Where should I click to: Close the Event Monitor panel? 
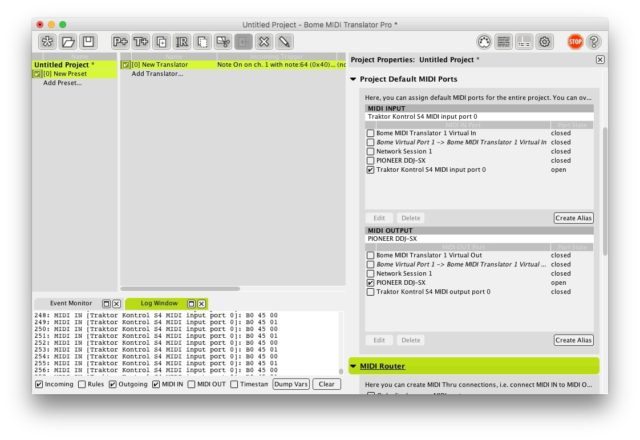[x=117, y=304]
